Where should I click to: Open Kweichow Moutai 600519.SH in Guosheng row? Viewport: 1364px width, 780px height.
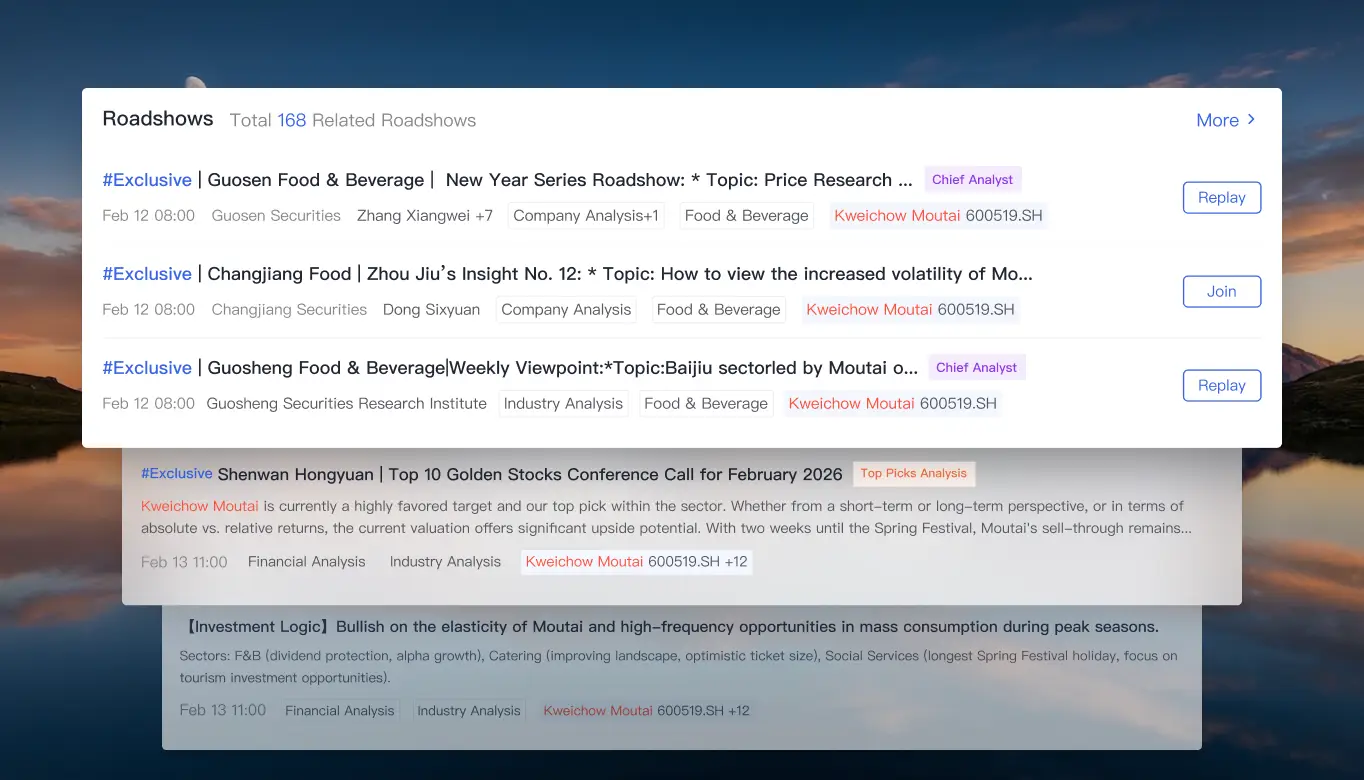893,404
